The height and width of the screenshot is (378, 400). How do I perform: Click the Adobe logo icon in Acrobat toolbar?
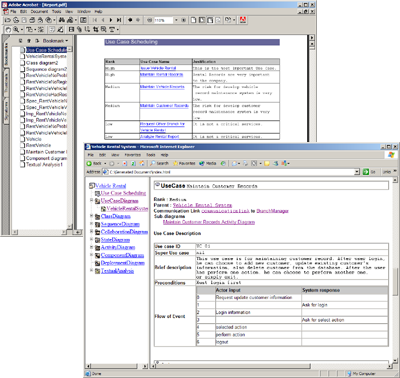pos(243,20)
